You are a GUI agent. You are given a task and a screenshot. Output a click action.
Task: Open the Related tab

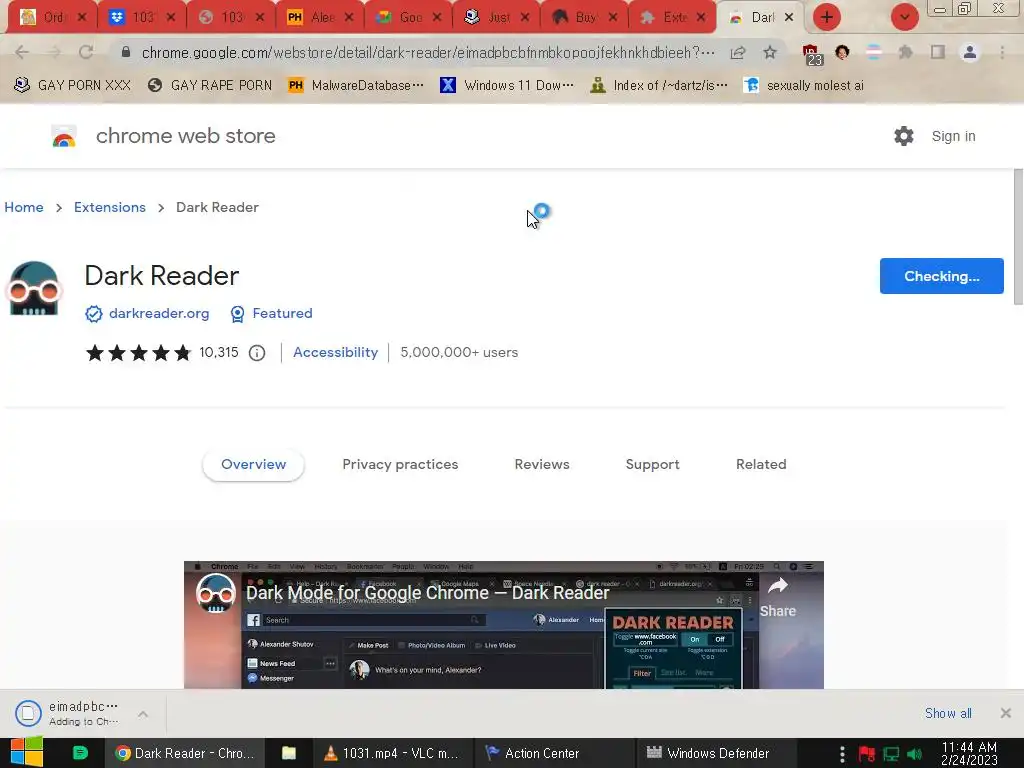761,464
